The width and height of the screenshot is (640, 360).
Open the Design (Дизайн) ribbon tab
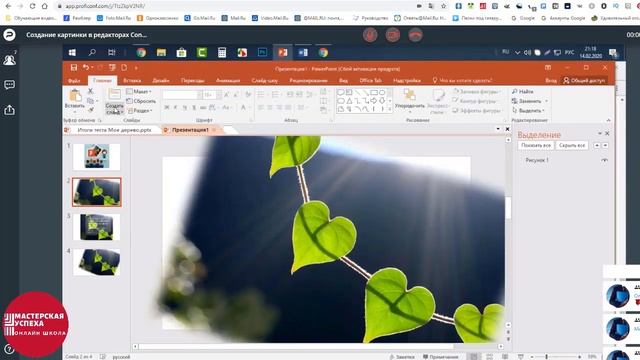point(161,81)
